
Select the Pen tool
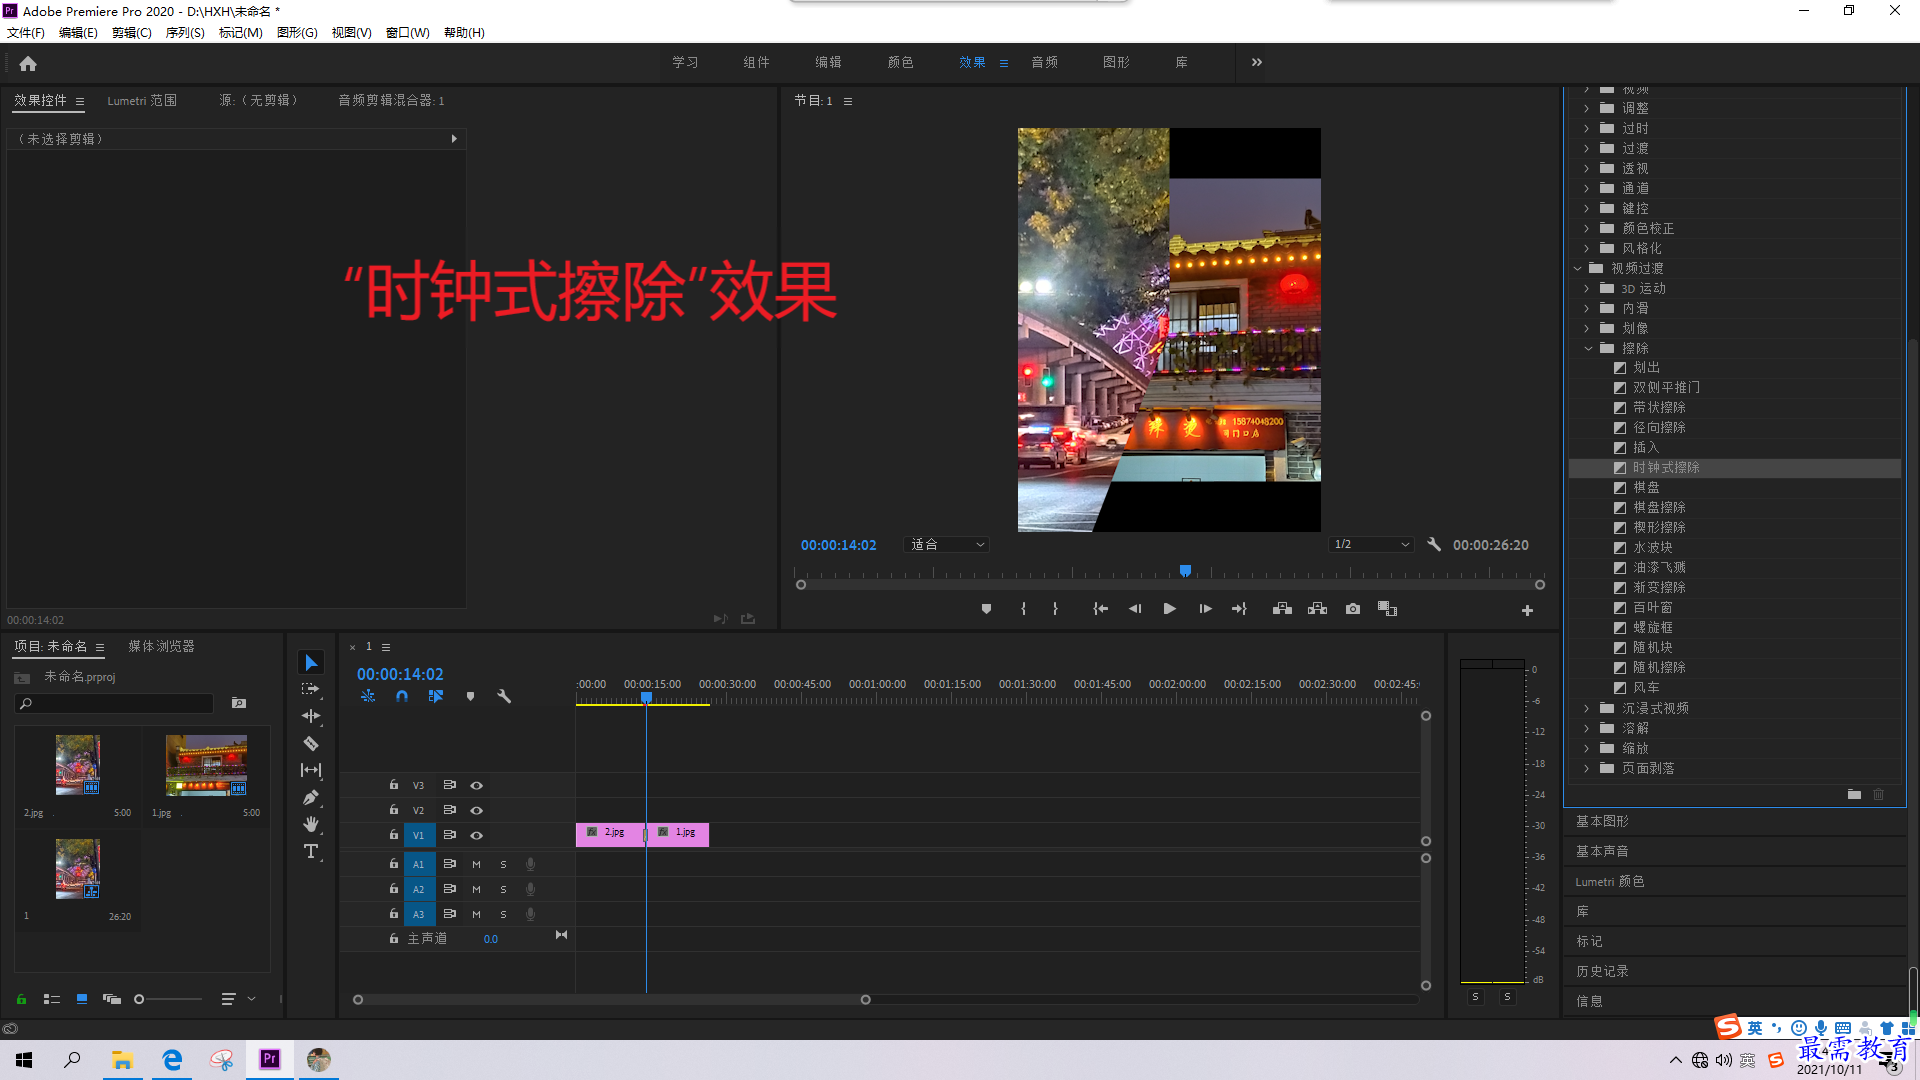[x=311, y=797]
